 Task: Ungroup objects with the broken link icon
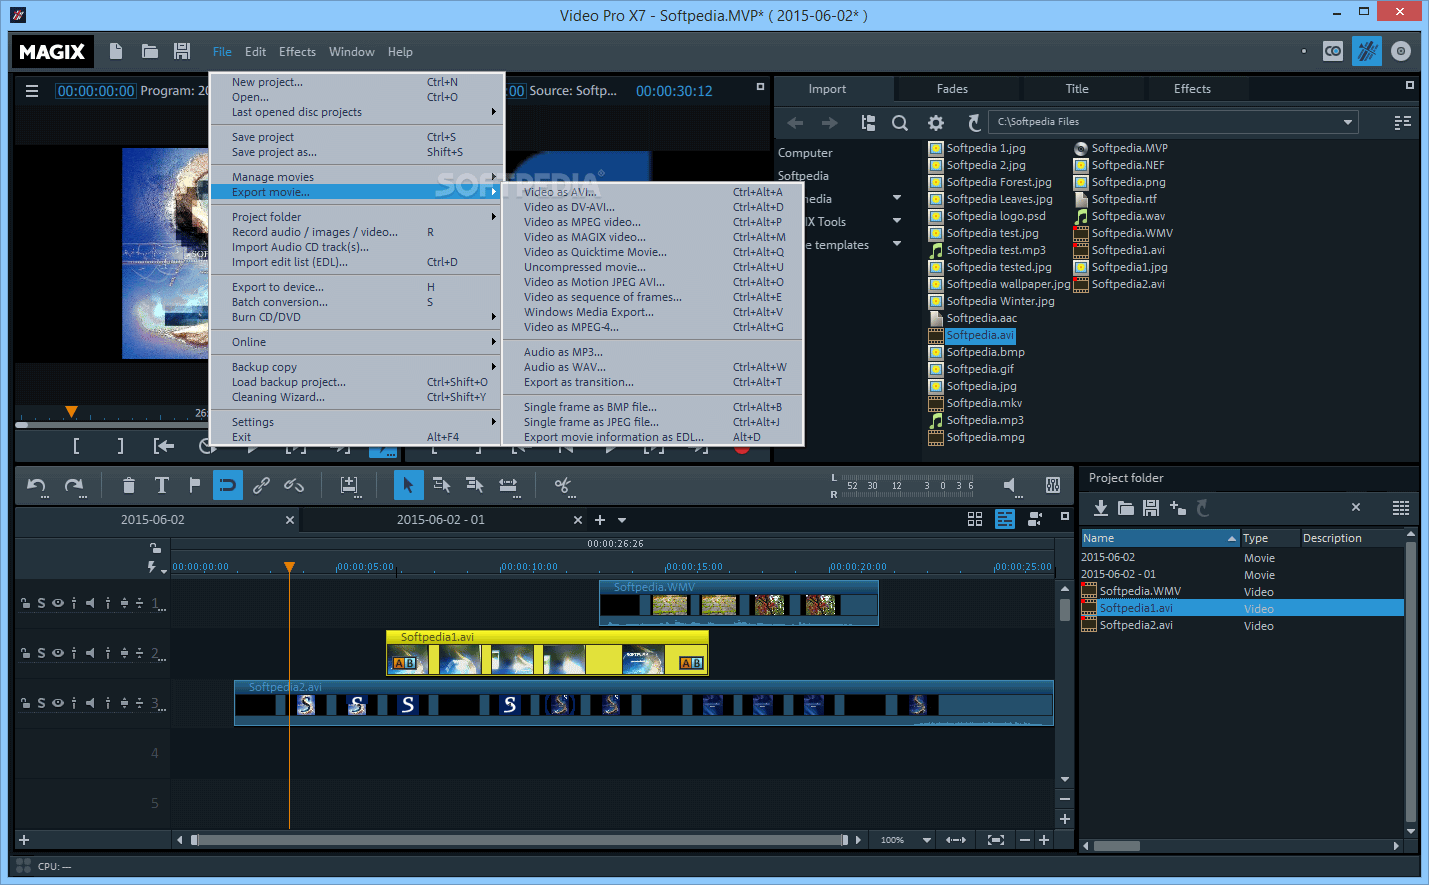point(294,485)
